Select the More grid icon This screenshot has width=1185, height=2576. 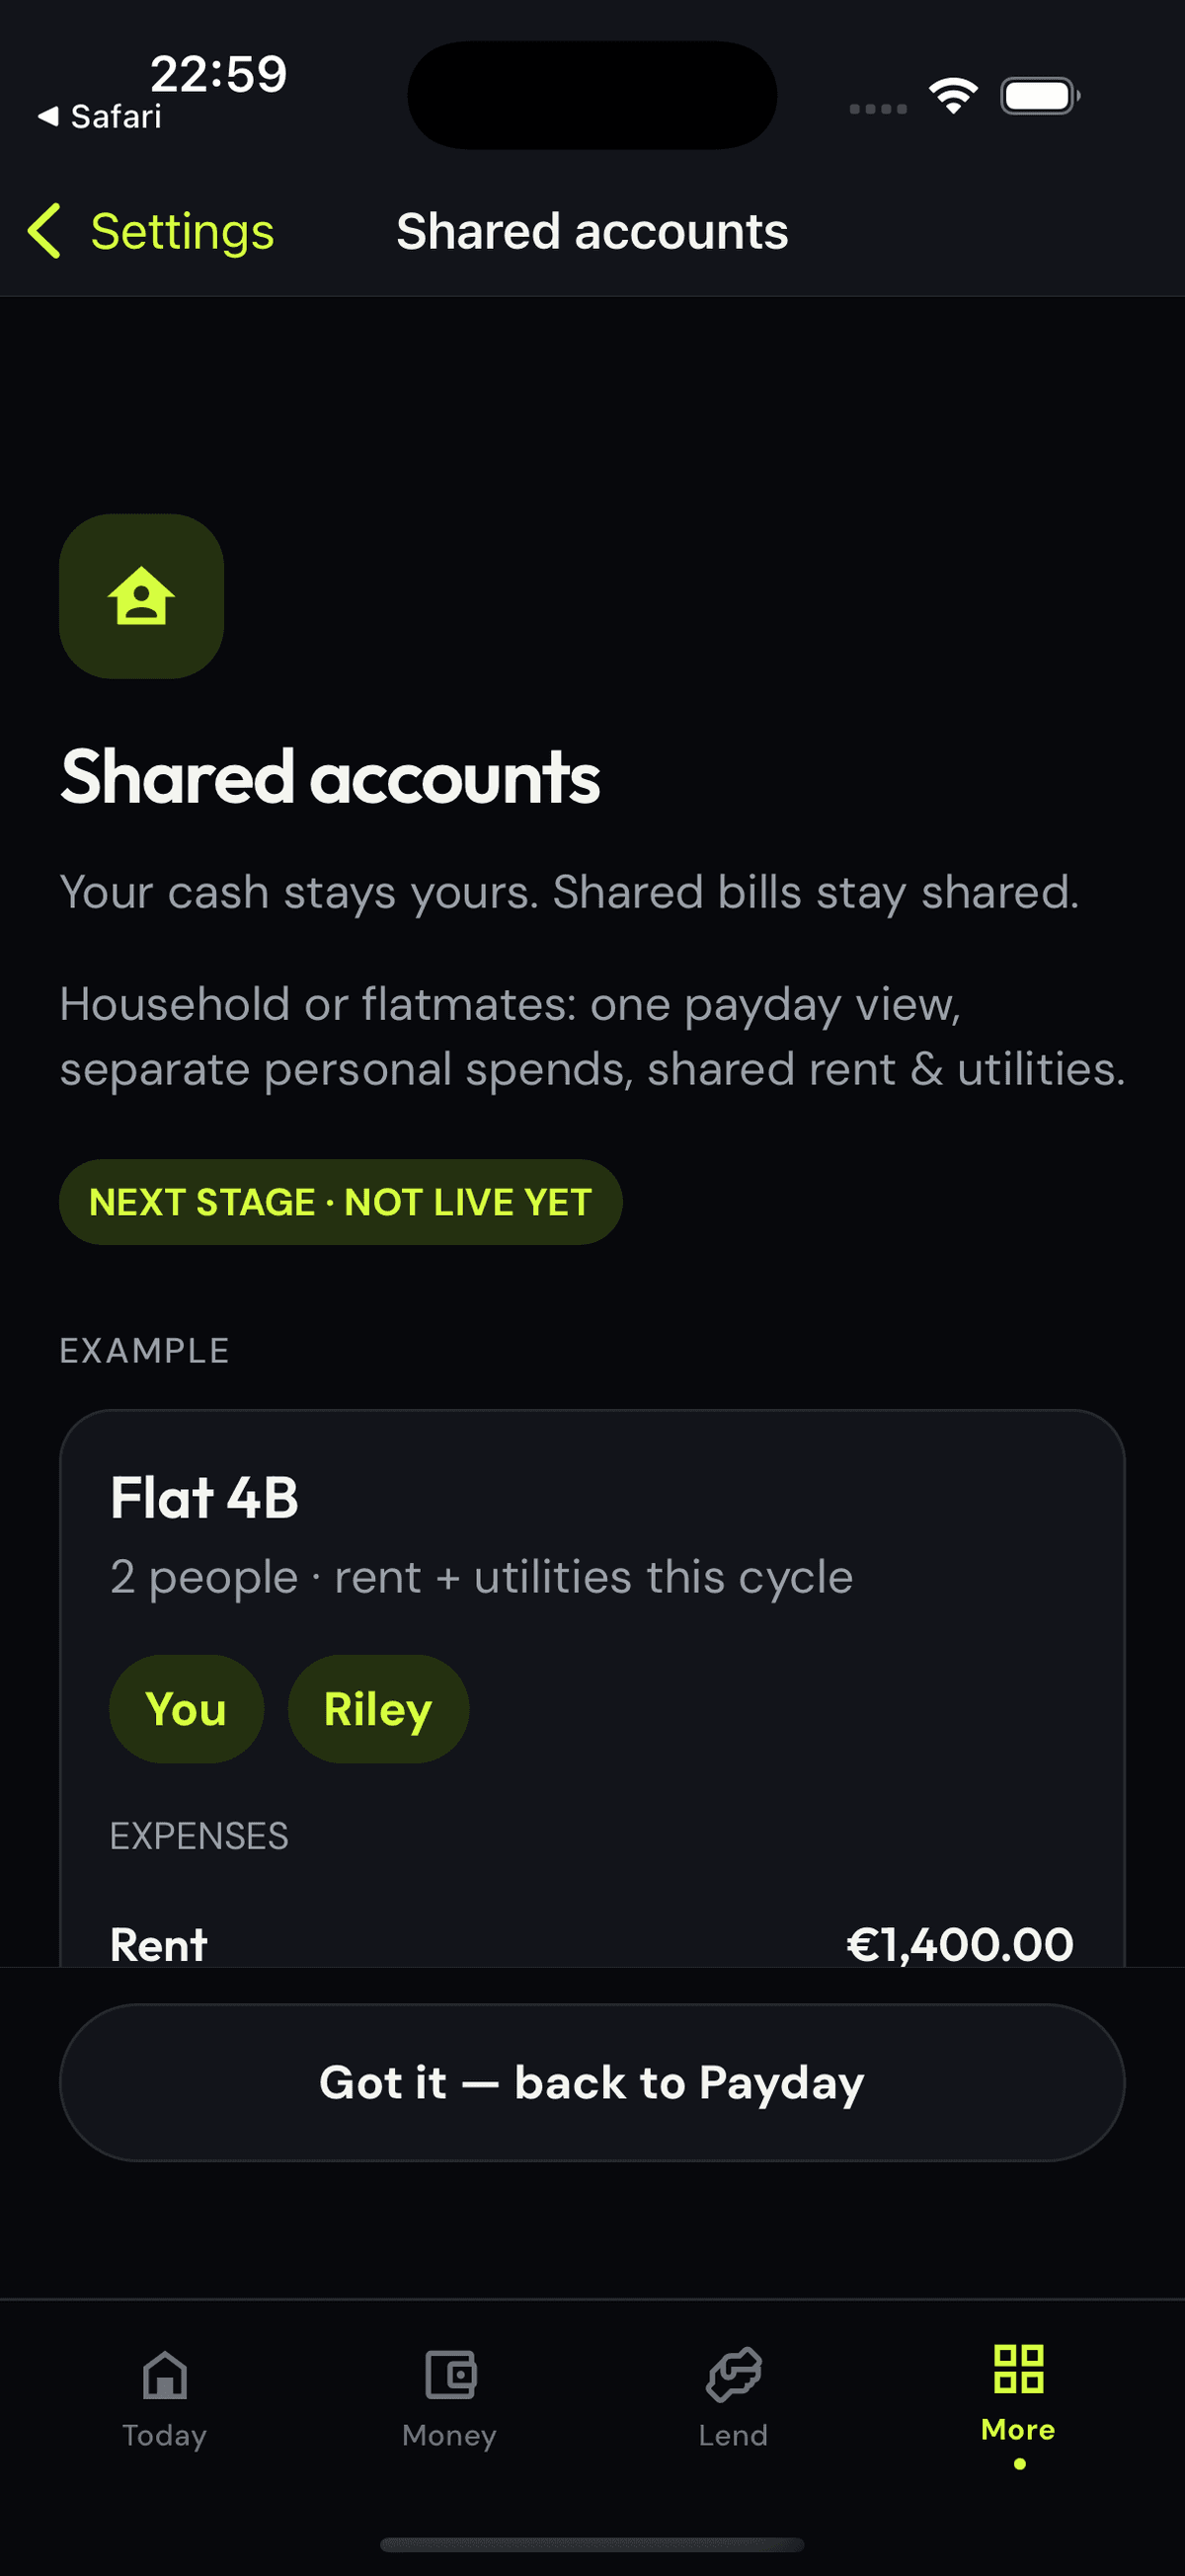(x=1018, y=2369)
